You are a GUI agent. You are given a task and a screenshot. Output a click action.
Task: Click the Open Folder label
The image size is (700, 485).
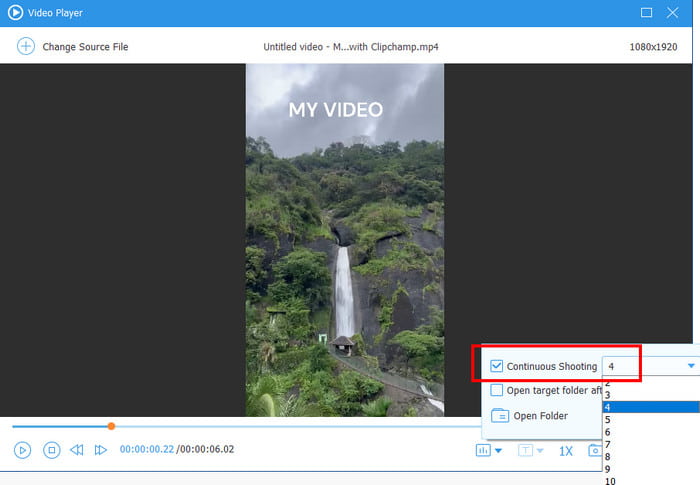pos(540,416)
